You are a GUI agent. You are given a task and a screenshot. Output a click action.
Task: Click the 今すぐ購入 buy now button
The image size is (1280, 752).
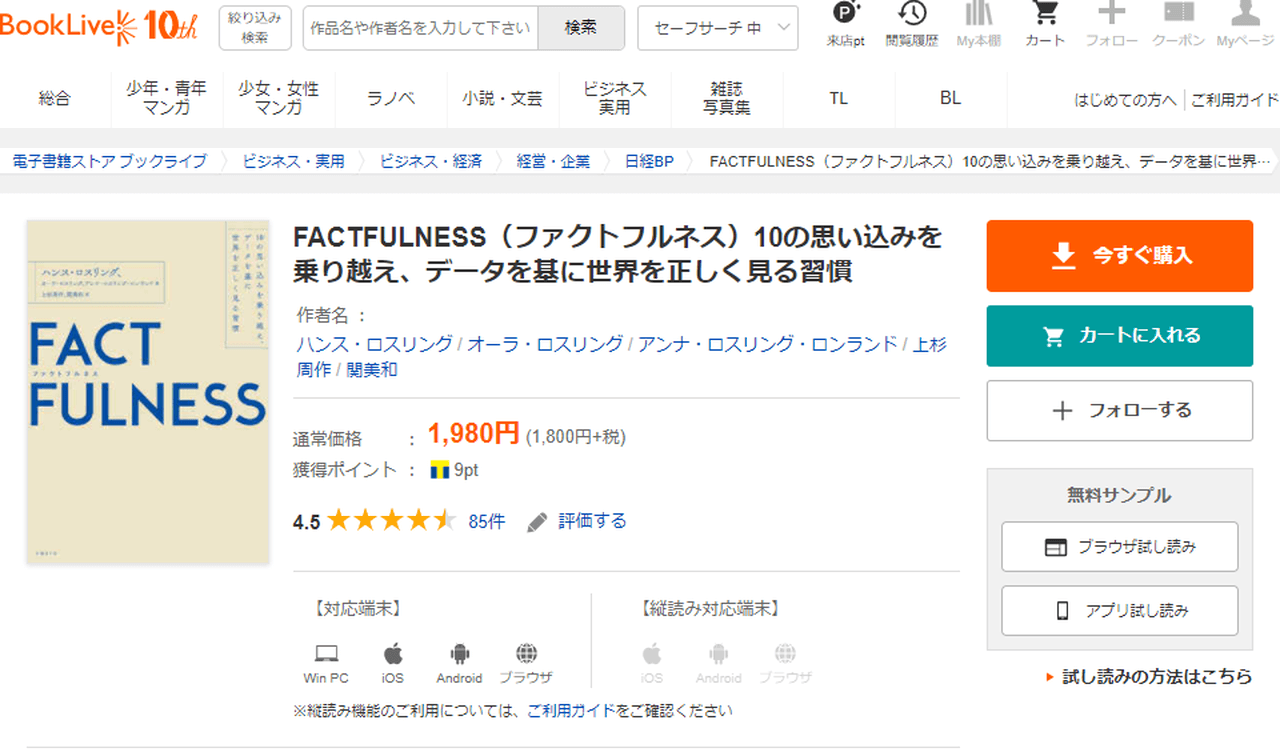point(1119,256)
